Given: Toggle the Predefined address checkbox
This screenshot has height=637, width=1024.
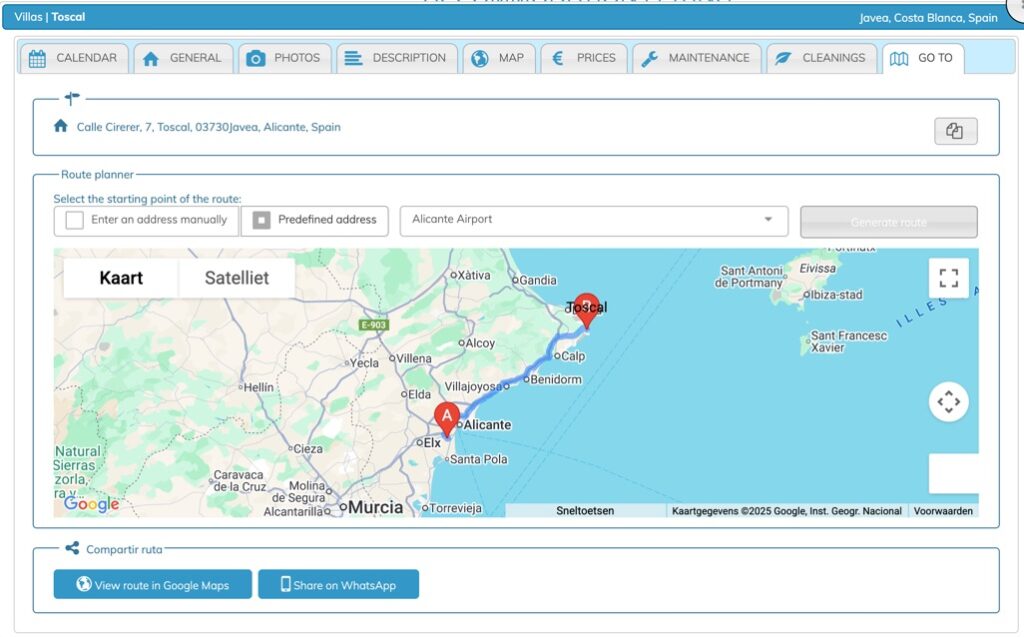Looking at the screenshot, I should pos(262,220).
